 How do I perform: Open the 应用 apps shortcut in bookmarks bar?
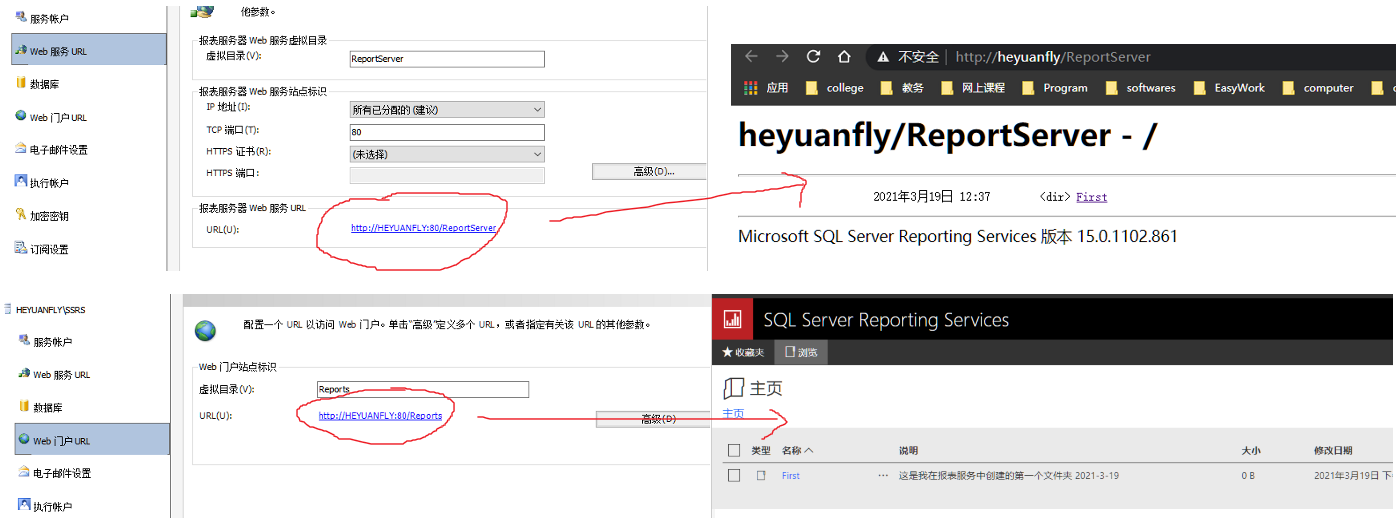767,88
